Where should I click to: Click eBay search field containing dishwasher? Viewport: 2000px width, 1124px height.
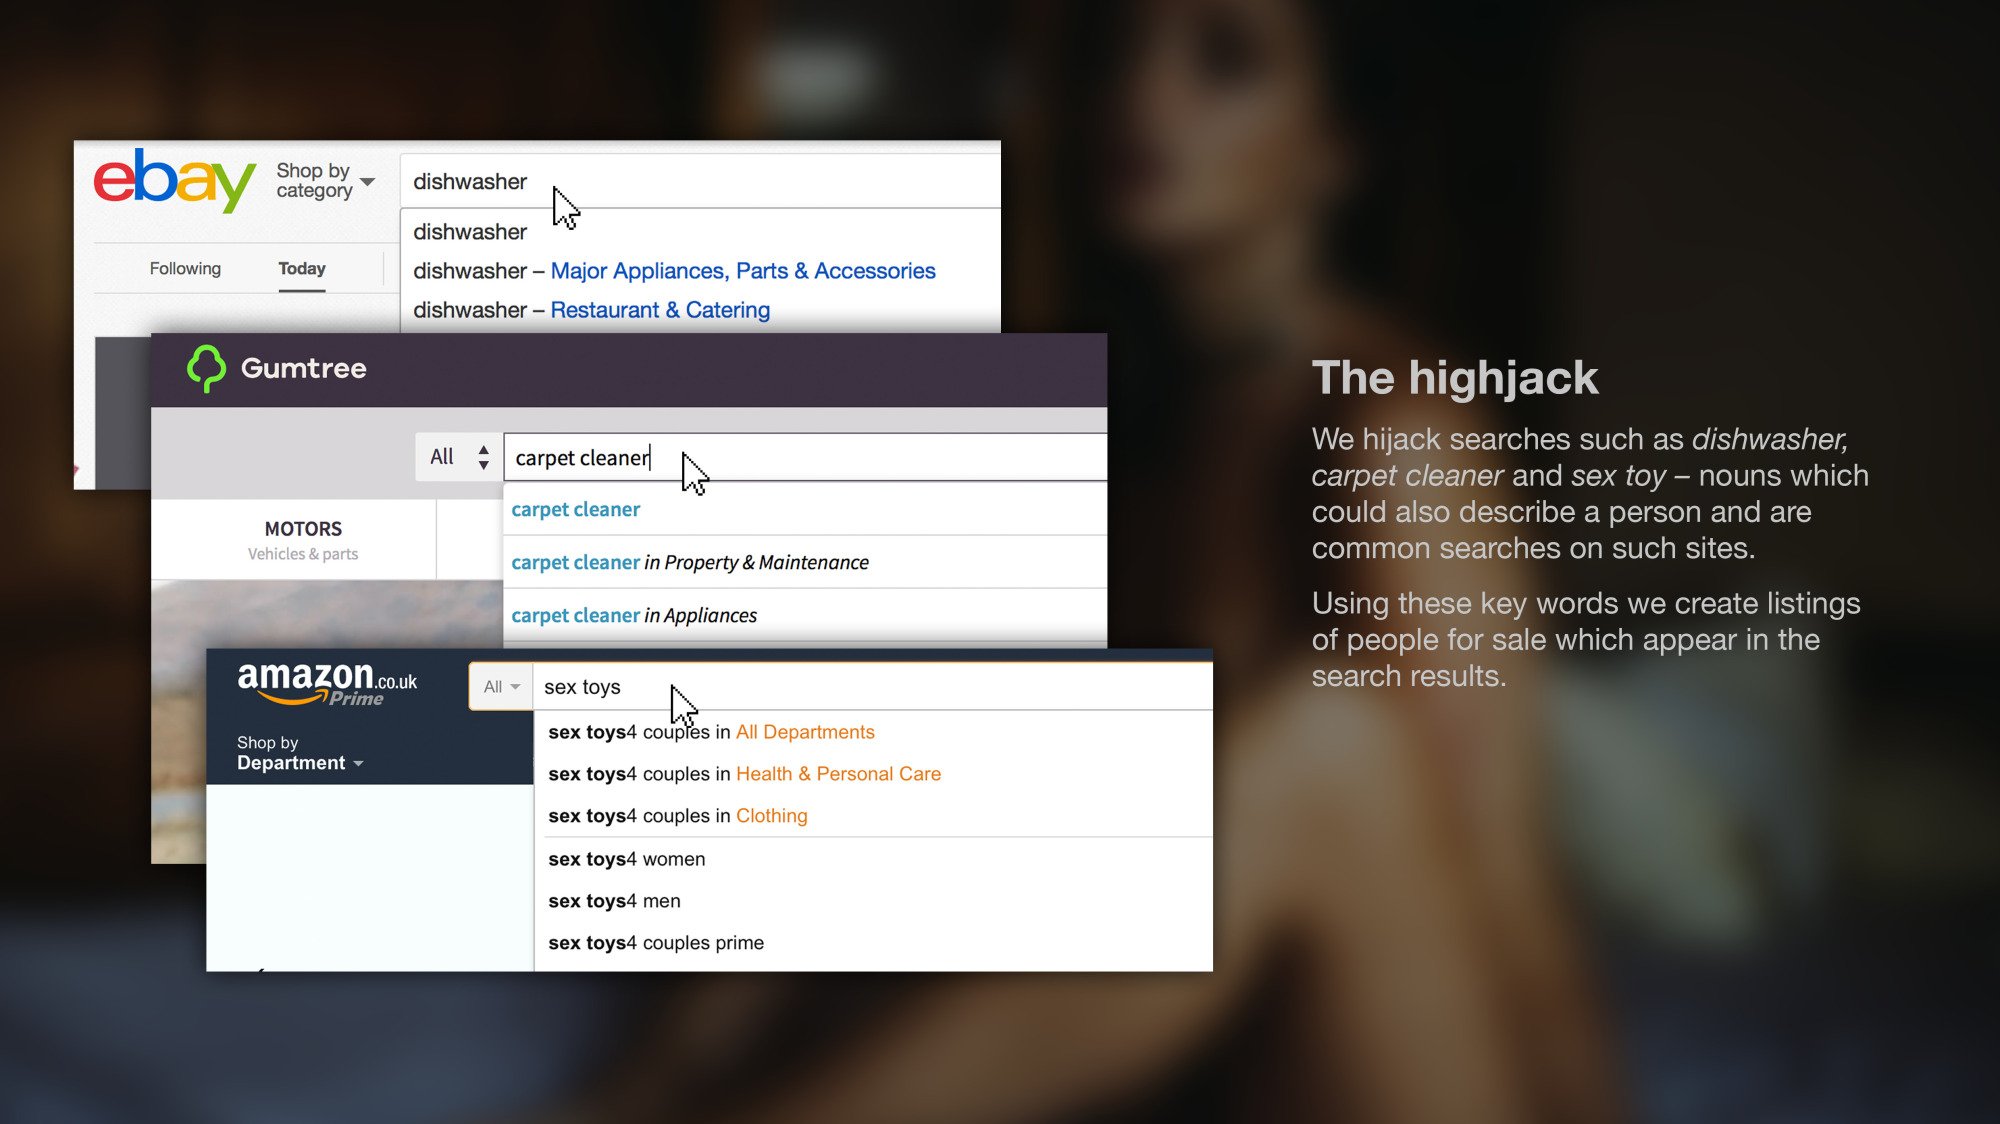(700, 181)
